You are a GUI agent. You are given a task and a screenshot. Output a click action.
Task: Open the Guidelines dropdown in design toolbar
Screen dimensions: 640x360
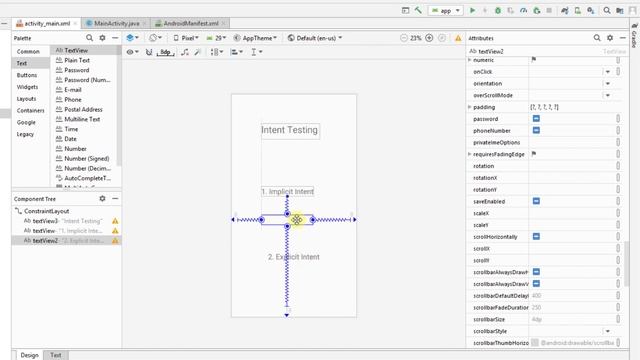pyautogui.click(x=257, y=52)
